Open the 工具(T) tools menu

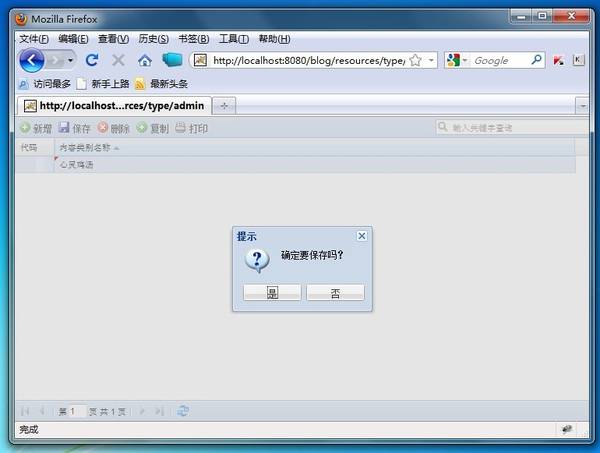coord(233,39)
